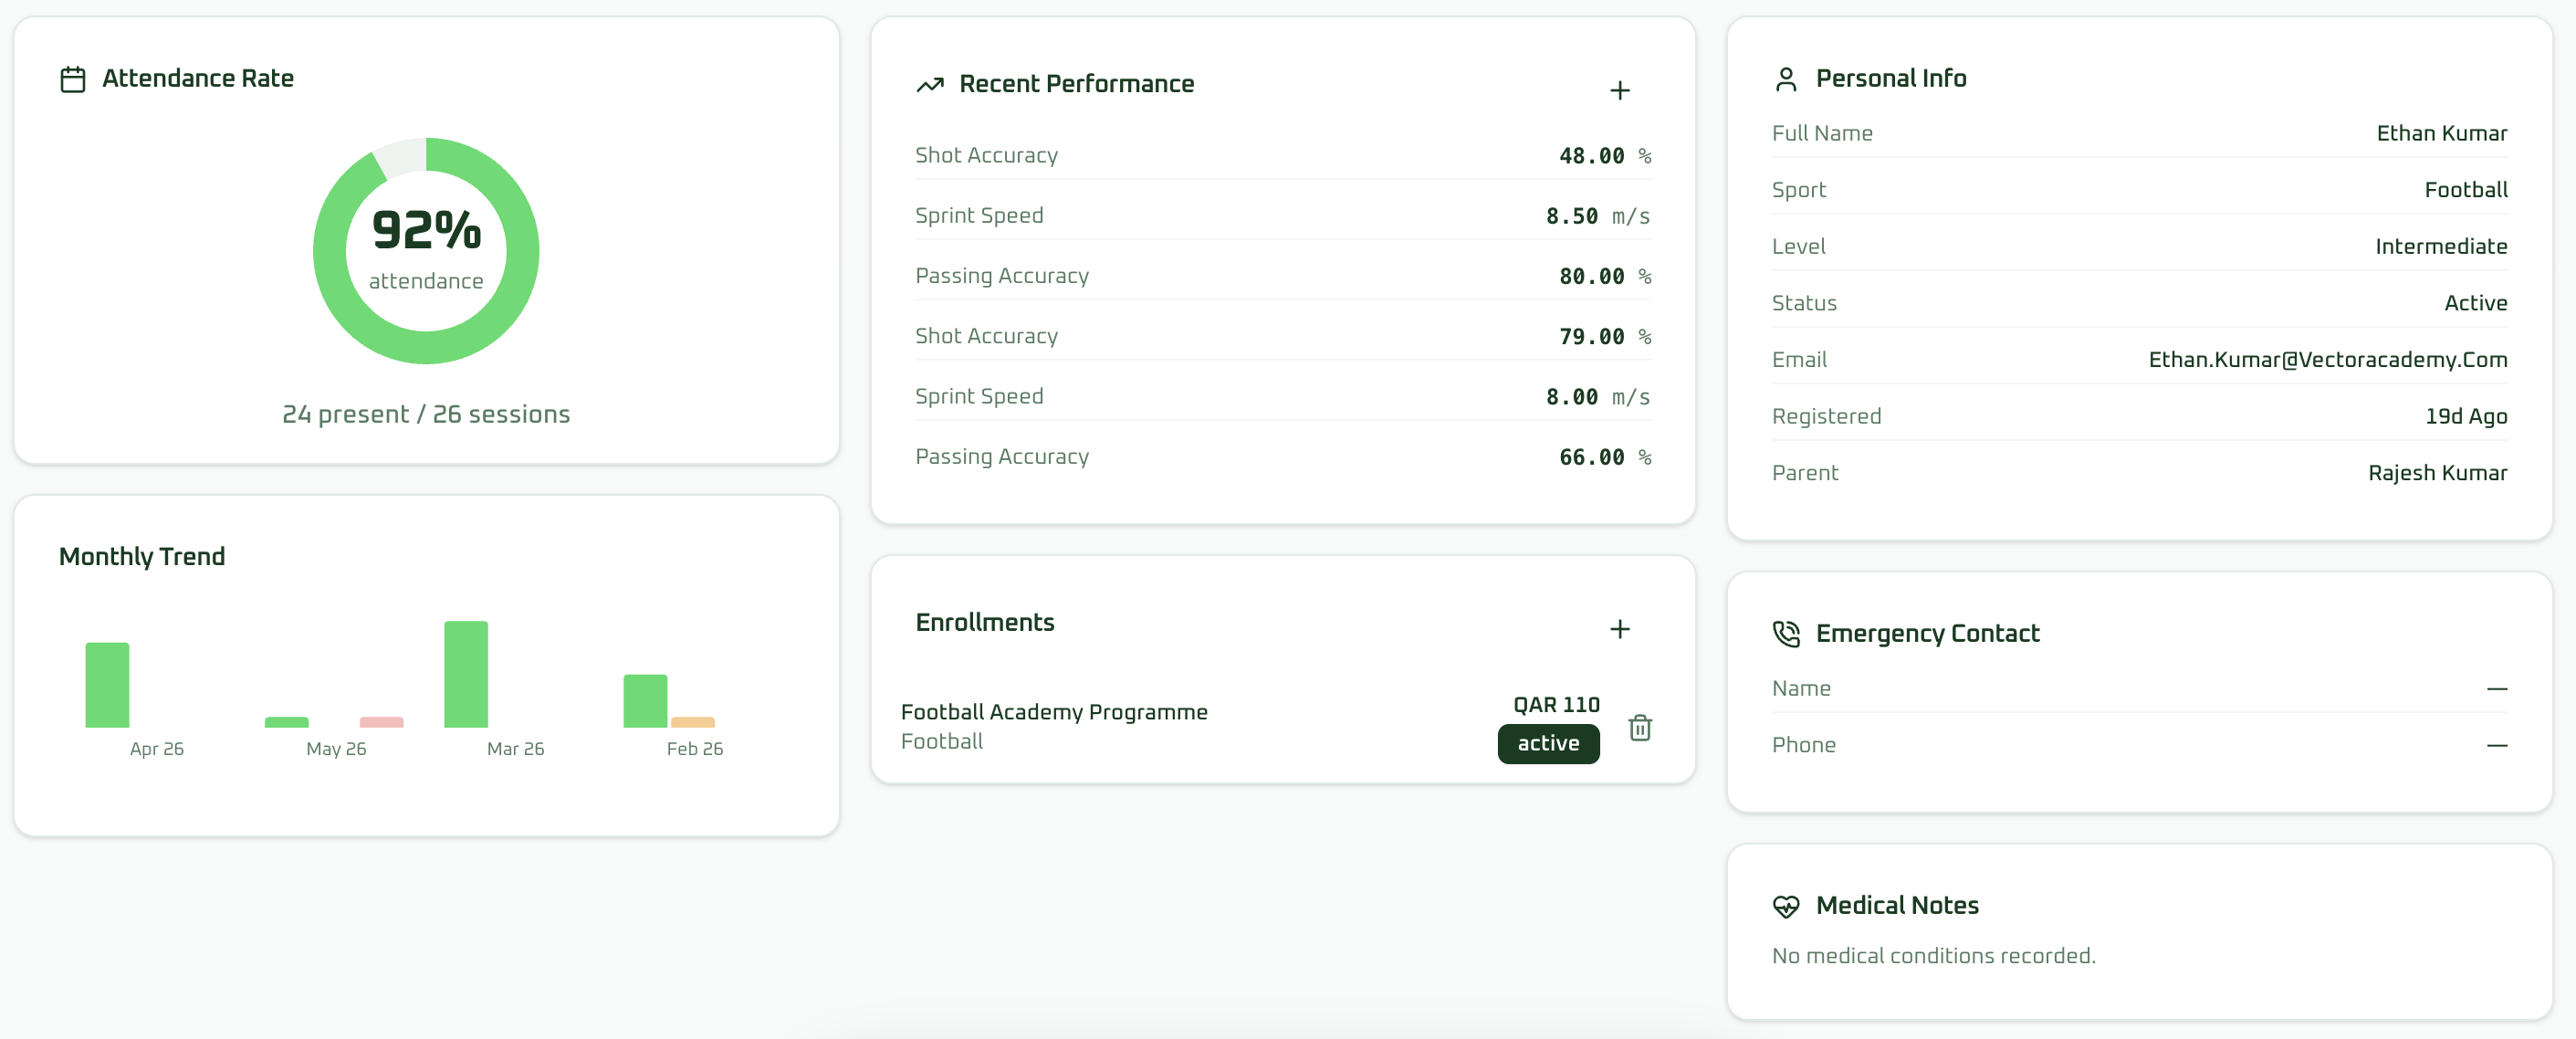Click the Mar 26 green bar
Screen dimensions: 2576x1039
(x=466, y=674)
